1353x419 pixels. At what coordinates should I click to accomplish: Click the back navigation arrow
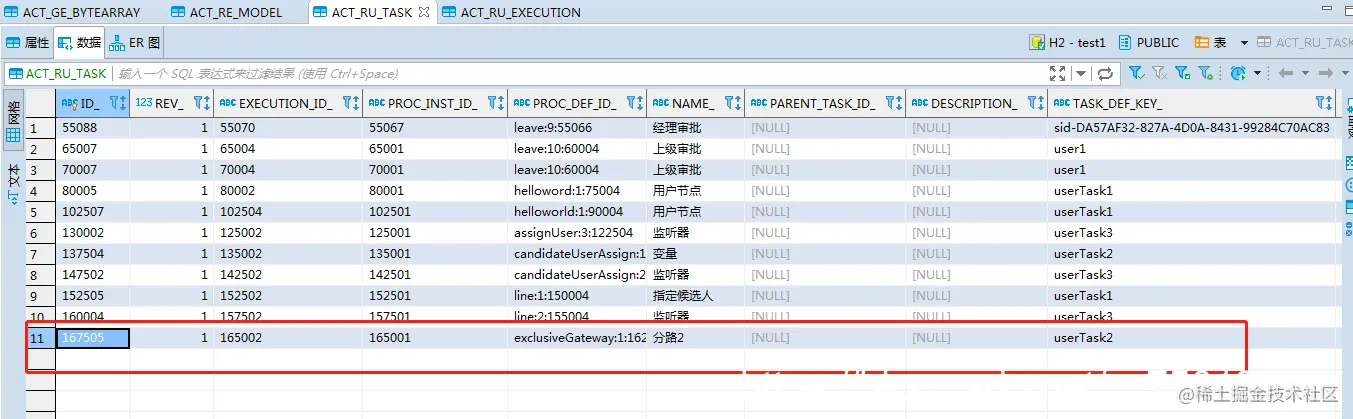click(x=1286, y=73)
